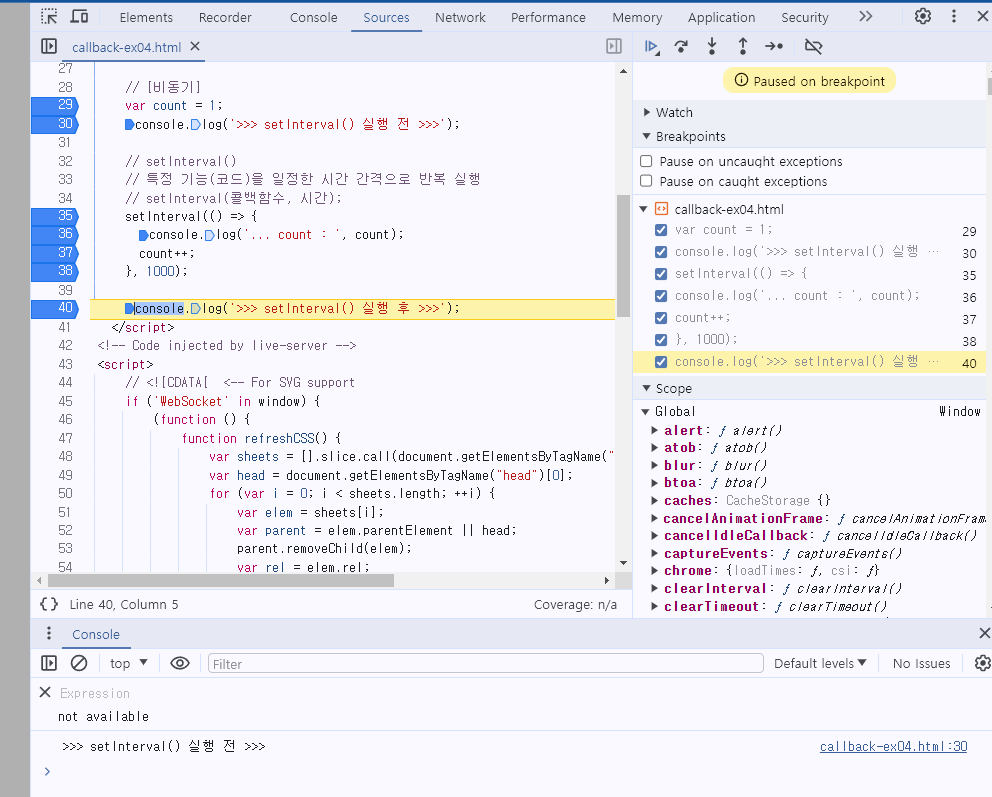Deactivate breakpoints icon
This screenshot has height=797, width=992.
click(x=813, y=46)
